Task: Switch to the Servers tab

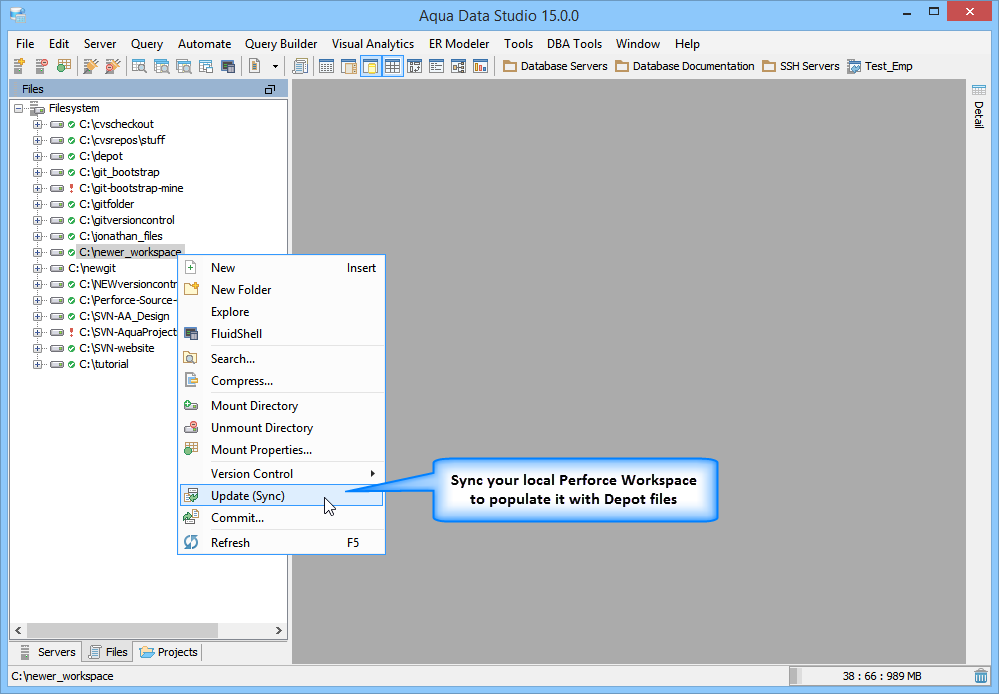Action: [48, 652]
